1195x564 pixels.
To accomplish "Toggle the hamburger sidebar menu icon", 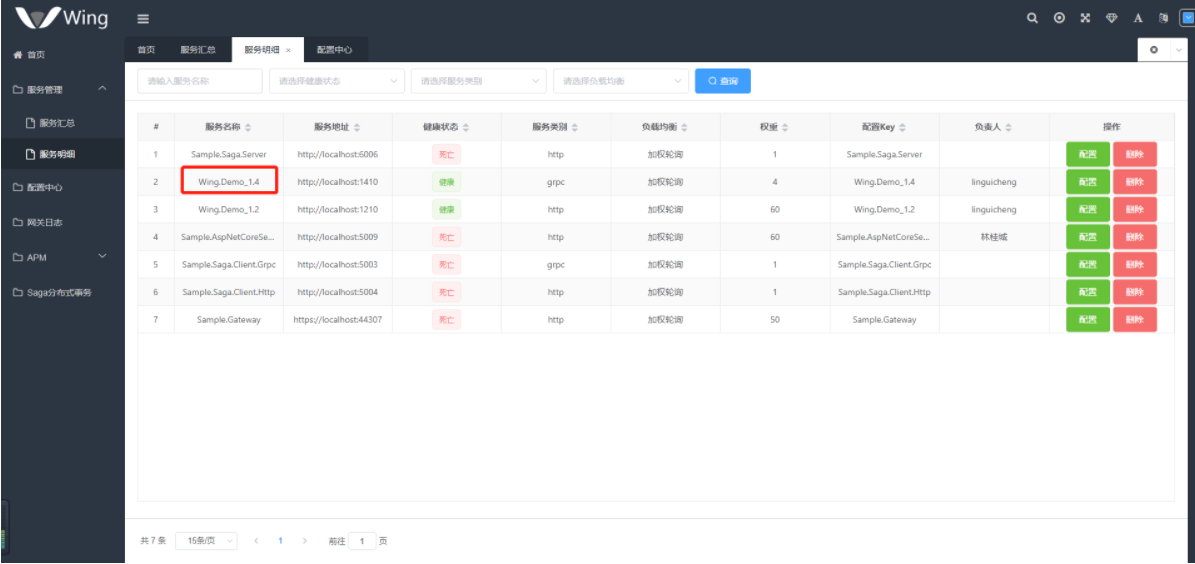I will tap(143, 19).
